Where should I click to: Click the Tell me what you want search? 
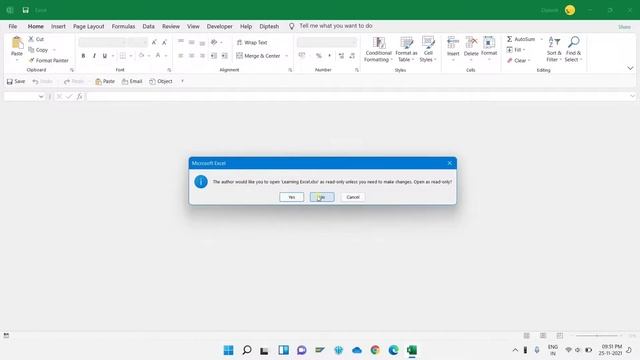point(336,26)
